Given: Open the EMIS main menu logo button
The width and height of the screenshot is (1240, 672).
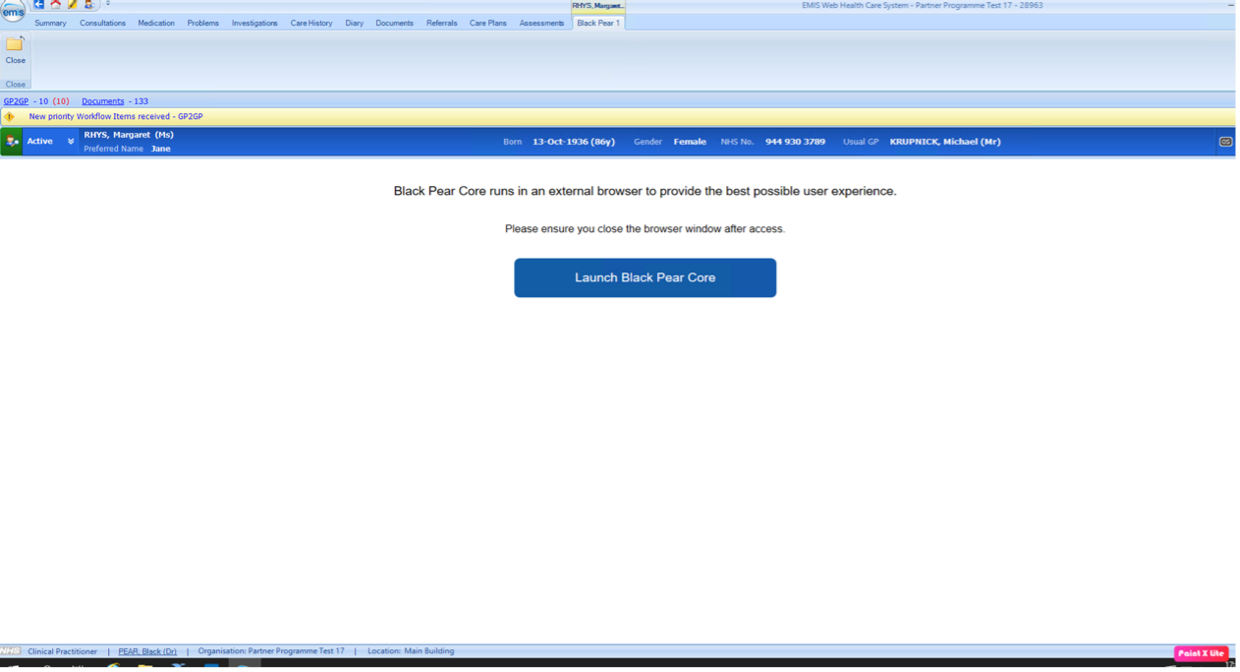Looking at the screenshot, I should point(12,12).
